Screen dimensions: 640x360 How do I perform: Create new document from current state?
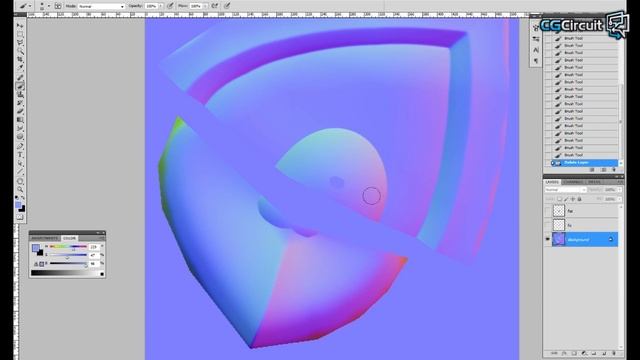(x=592, y=170)
